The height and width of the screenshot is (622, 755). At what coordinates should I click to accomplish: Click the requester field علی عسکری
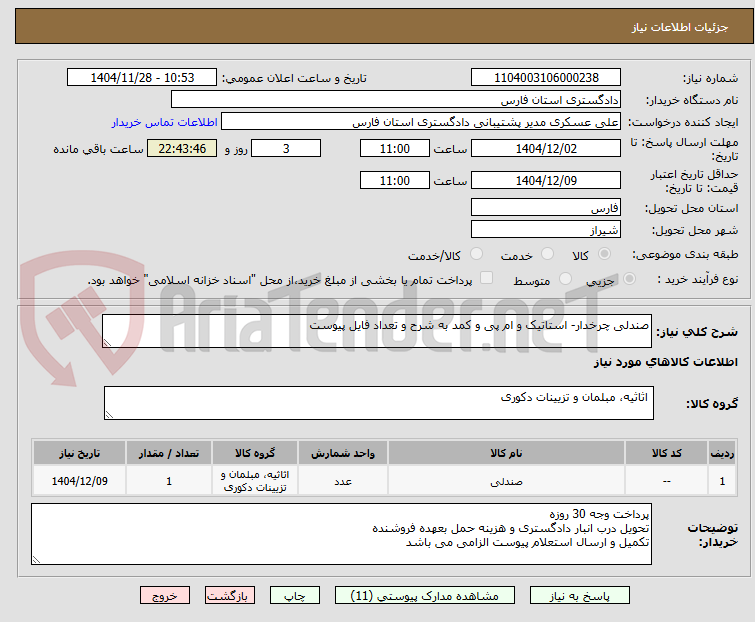(421, 122)
